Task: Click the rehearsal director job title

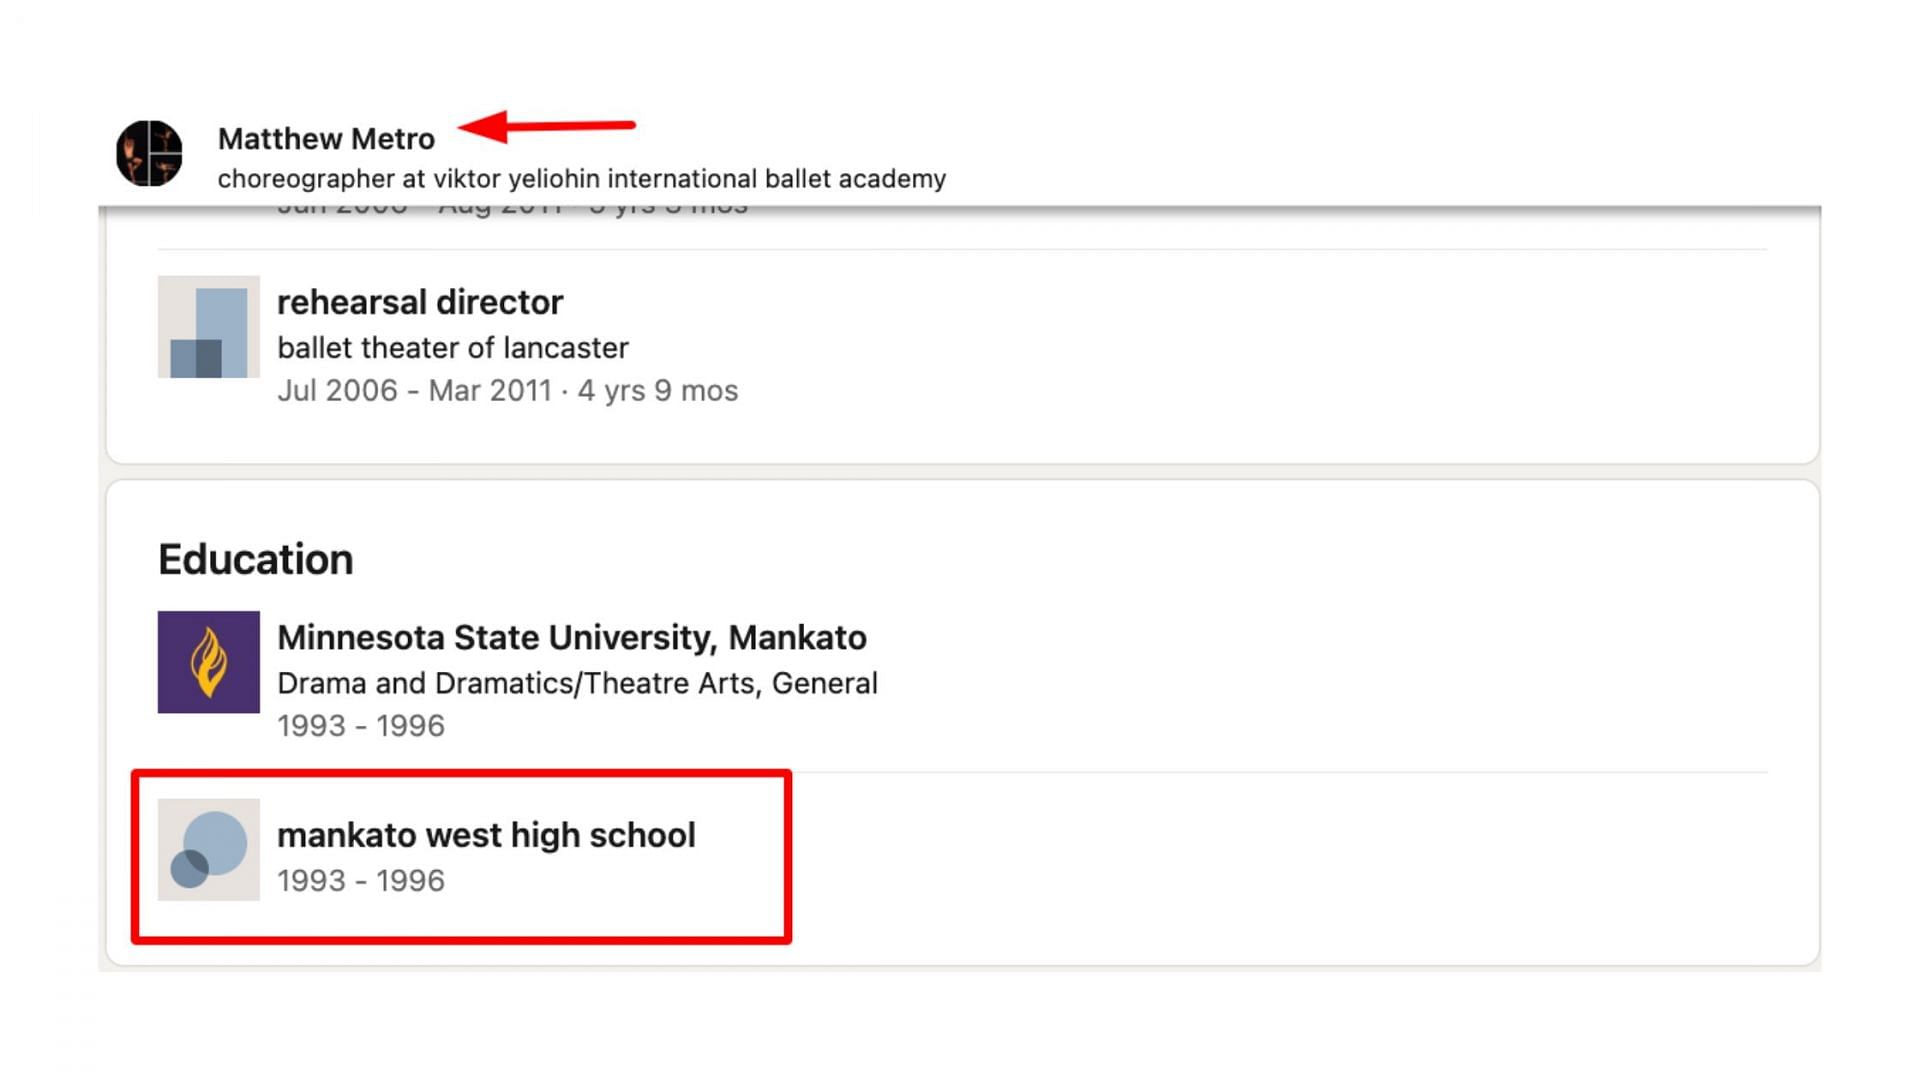Action: coord(420,302)
